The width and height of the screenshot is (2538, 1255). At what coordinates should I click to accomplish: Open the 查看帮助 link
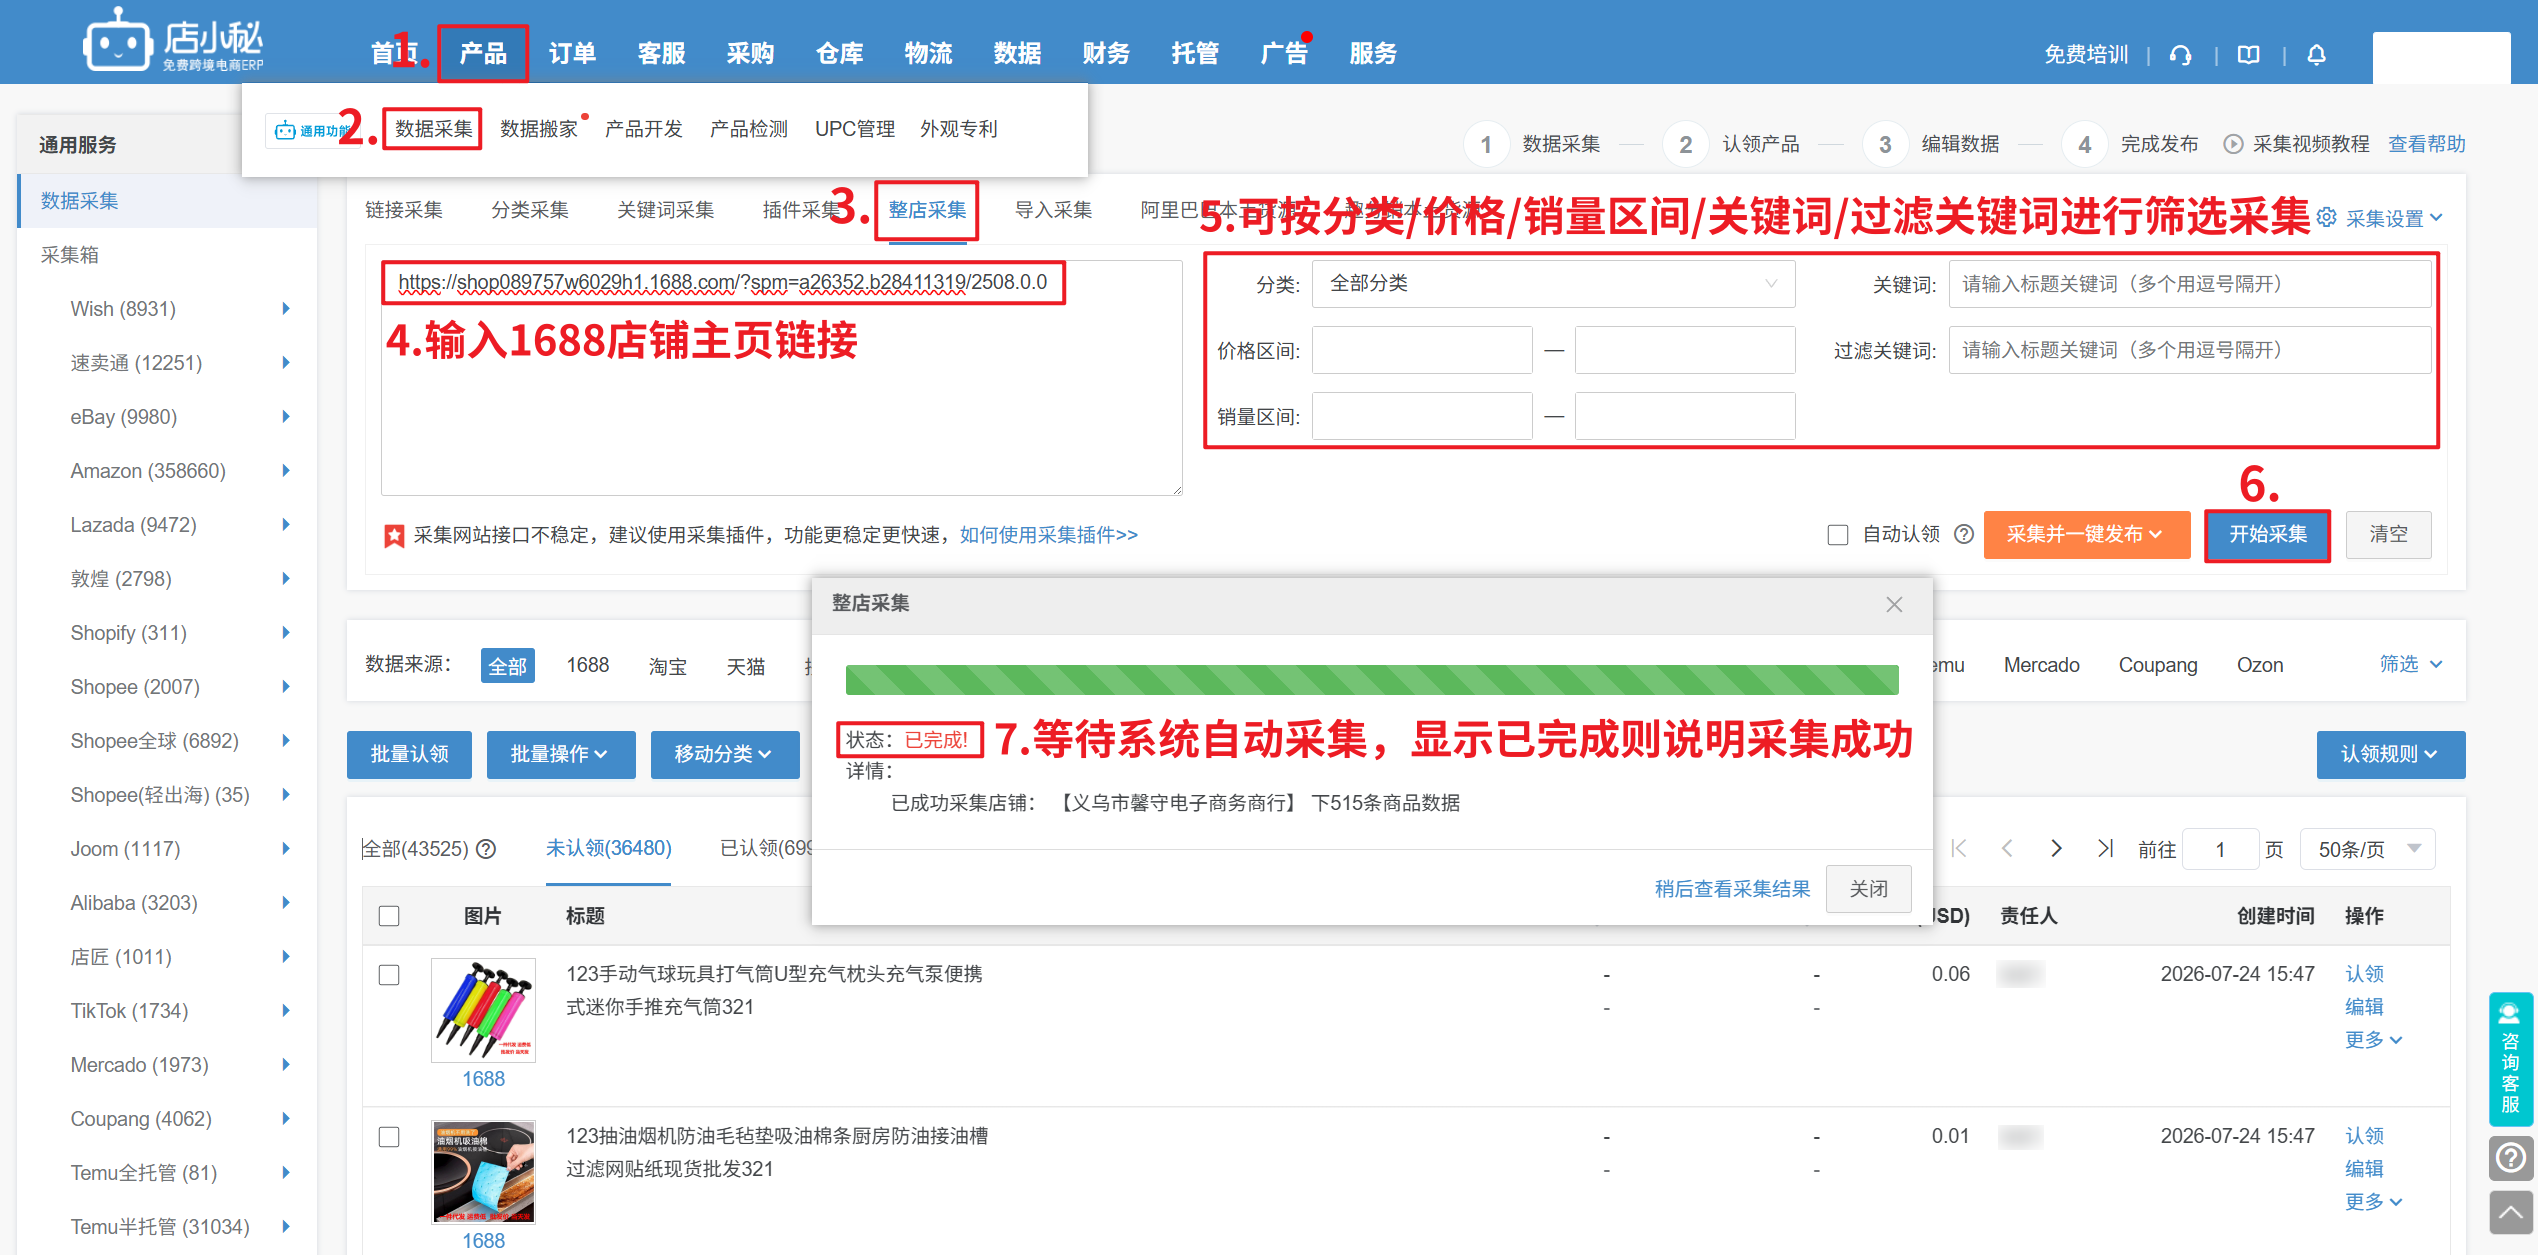point(2427,144)
